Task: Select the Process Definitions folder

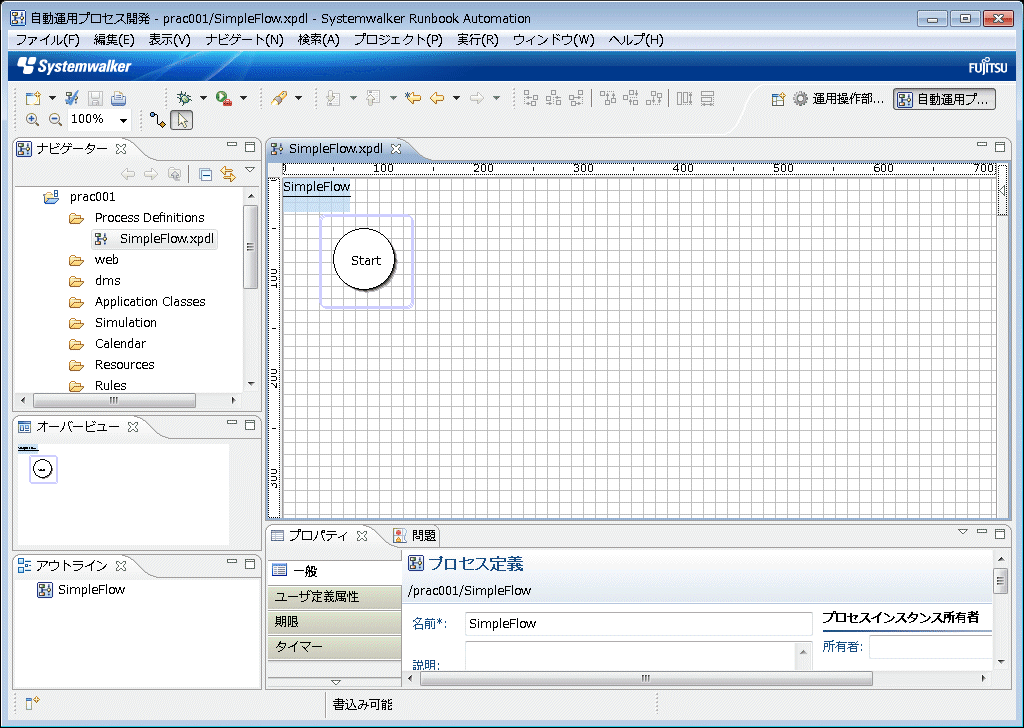Action: (149, 218)
